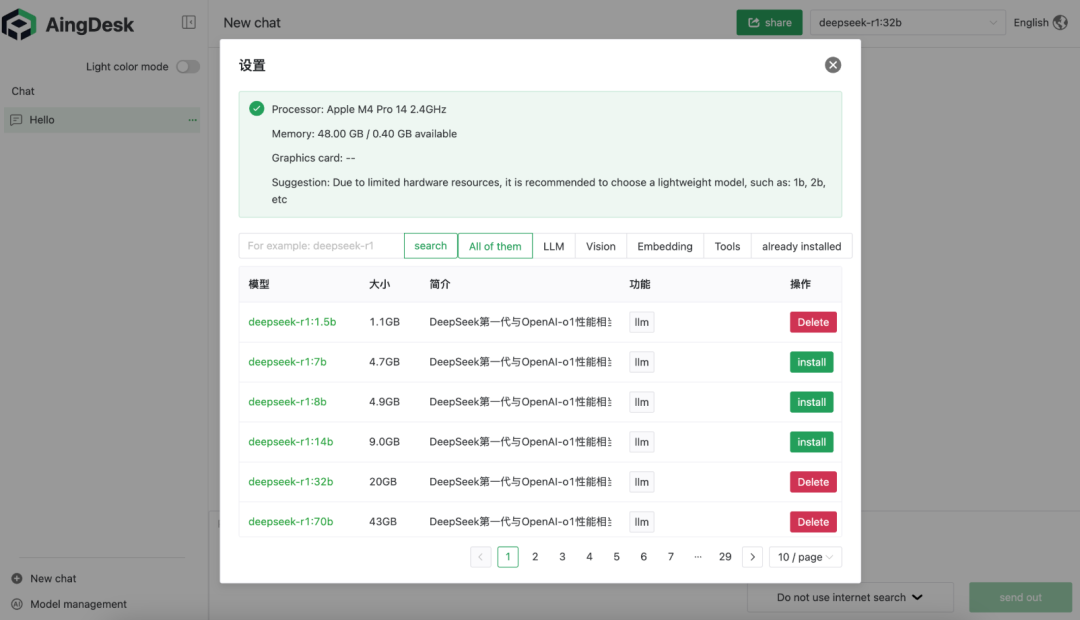1080x620 pixels.
Task: Open the deepseek-r1:8b model link
Action: [287, 401]
